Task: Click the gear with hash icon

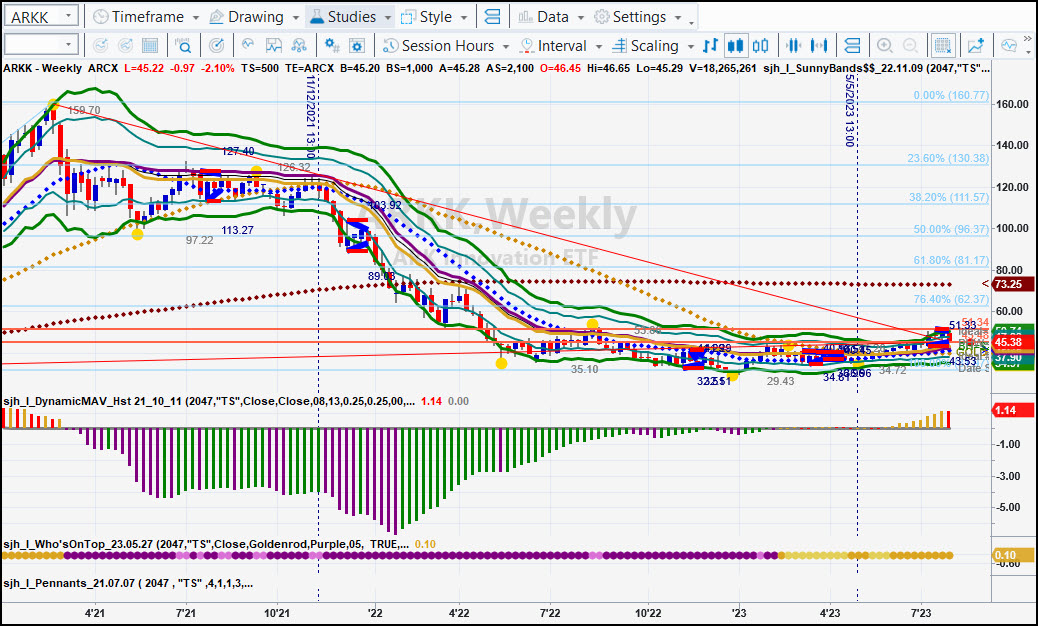Action: point(332,45)
